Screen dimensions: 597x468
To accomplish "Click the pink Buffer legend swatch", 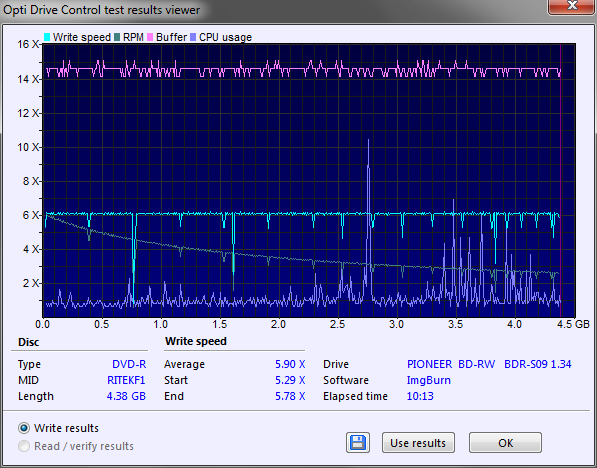I will point(150,37).
